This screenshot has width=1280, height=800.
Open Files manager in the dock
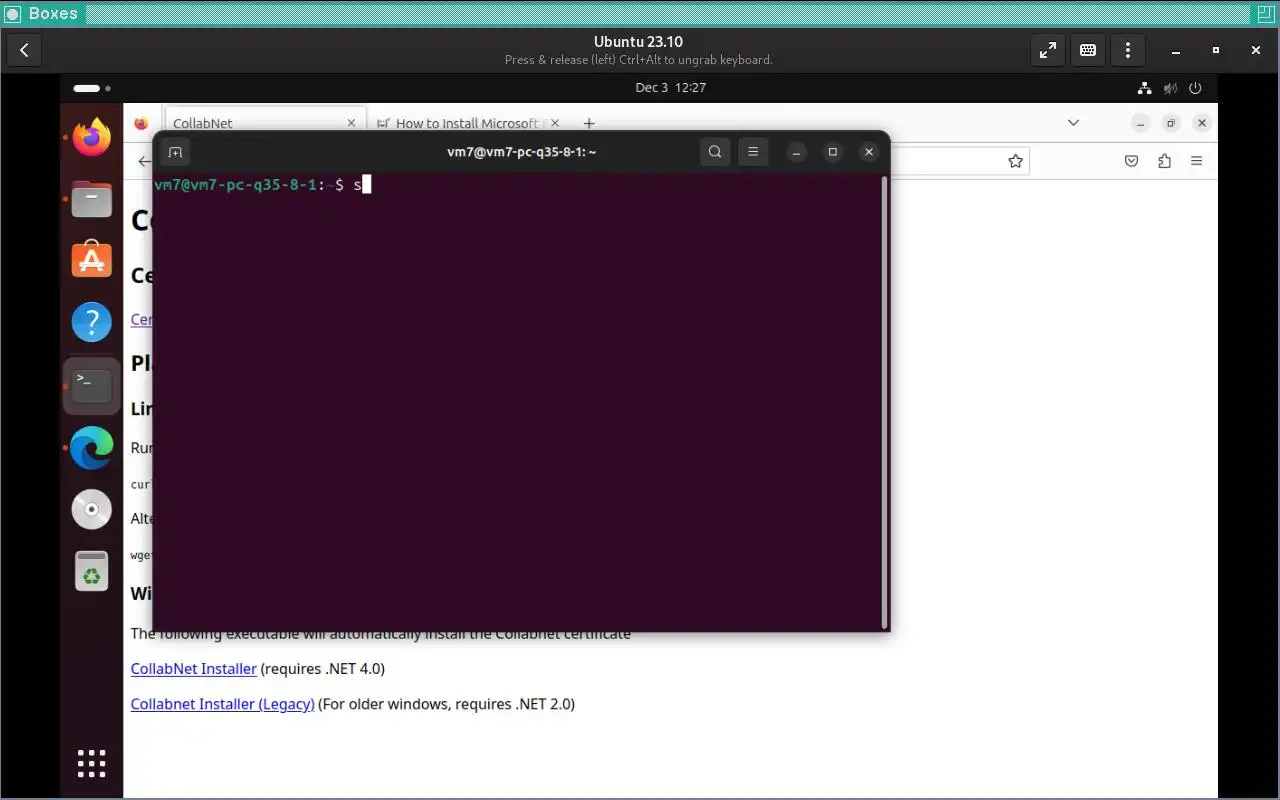tap(91, 199)
